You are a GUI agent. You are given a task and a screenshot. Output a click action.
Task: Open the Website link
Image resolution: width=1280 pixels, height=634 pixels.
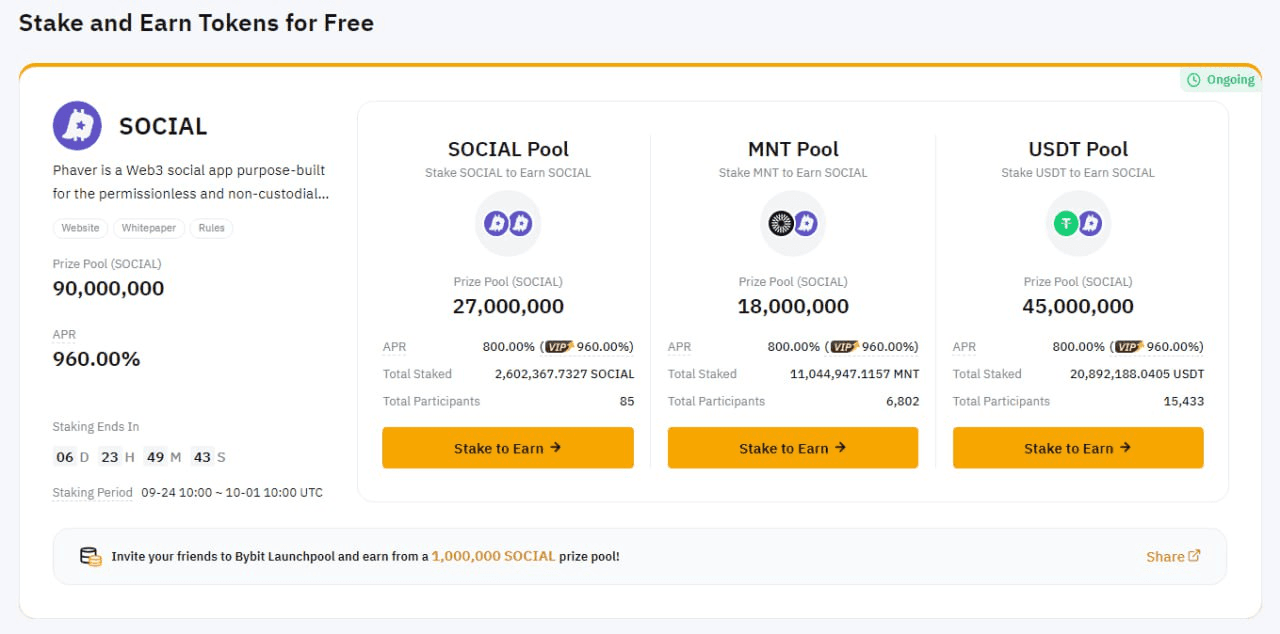pos(80,228)
